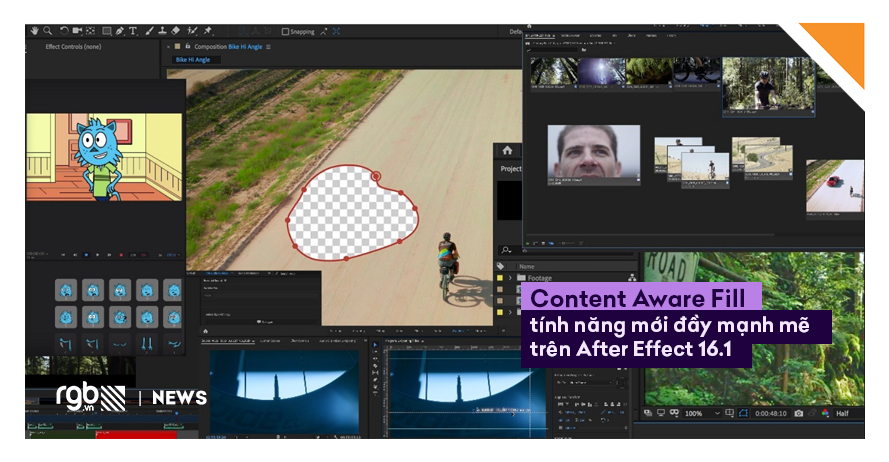Select the Pen tool
The height and width of the screenshot is (462, 889).
119,31
